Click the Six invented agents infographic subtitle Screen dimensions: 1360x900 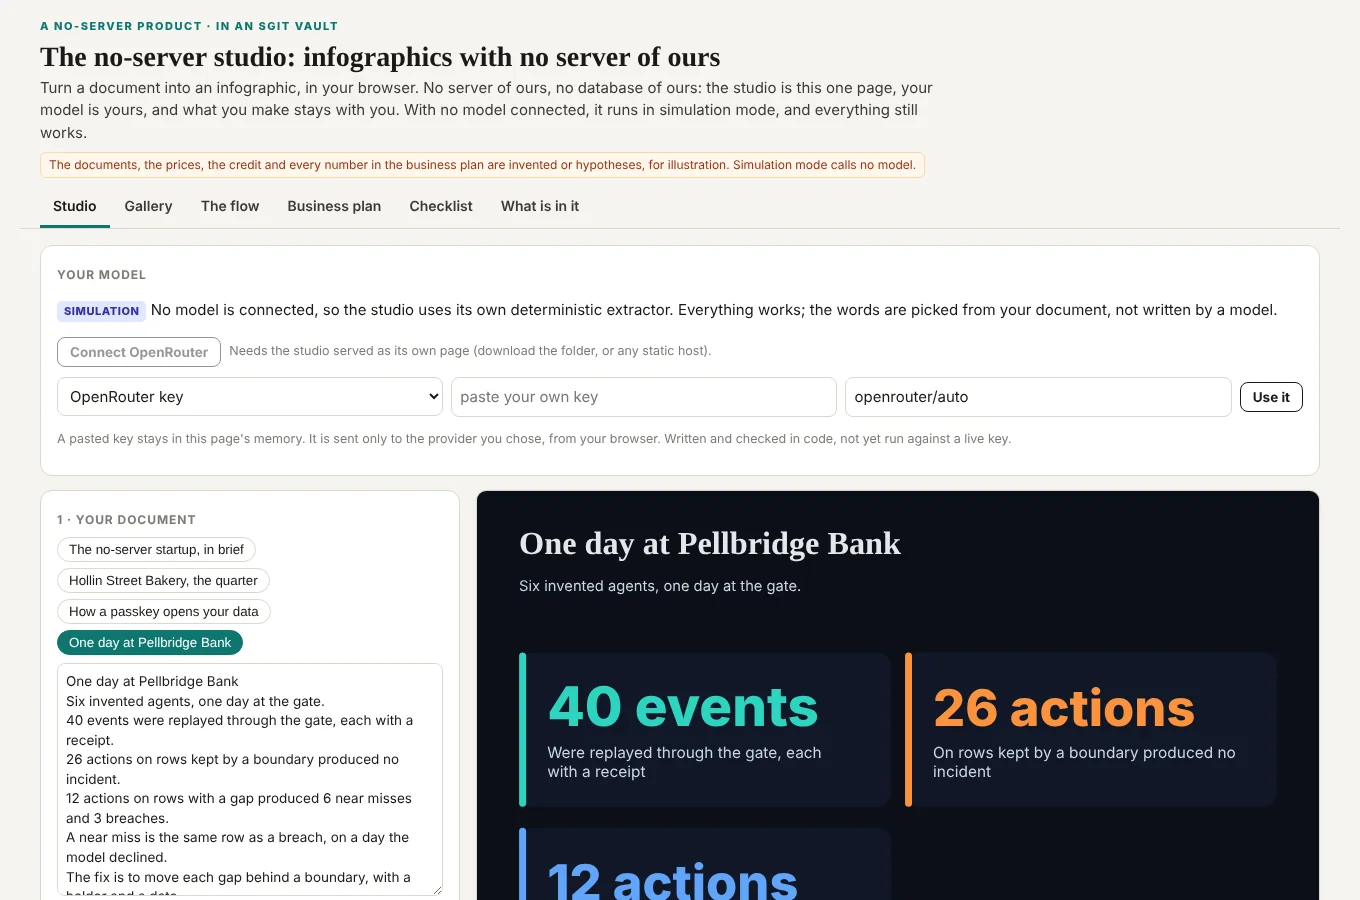click(x=660, y=586)
